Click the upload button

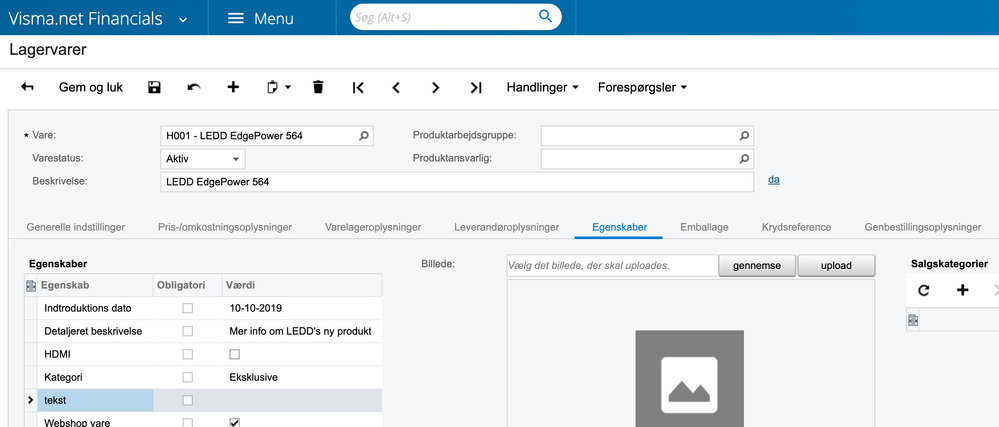pyautogui.click(x=837, y=266)
